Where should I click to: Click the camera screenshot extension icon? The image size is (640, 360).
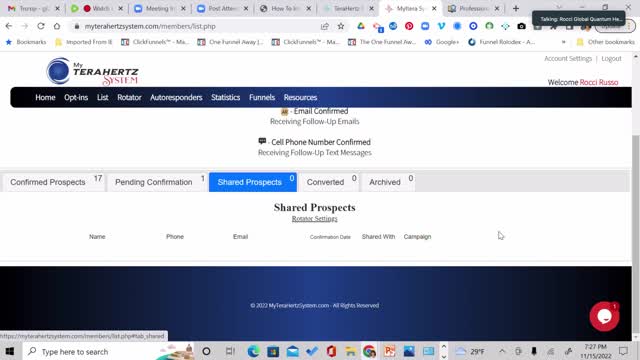521,26
